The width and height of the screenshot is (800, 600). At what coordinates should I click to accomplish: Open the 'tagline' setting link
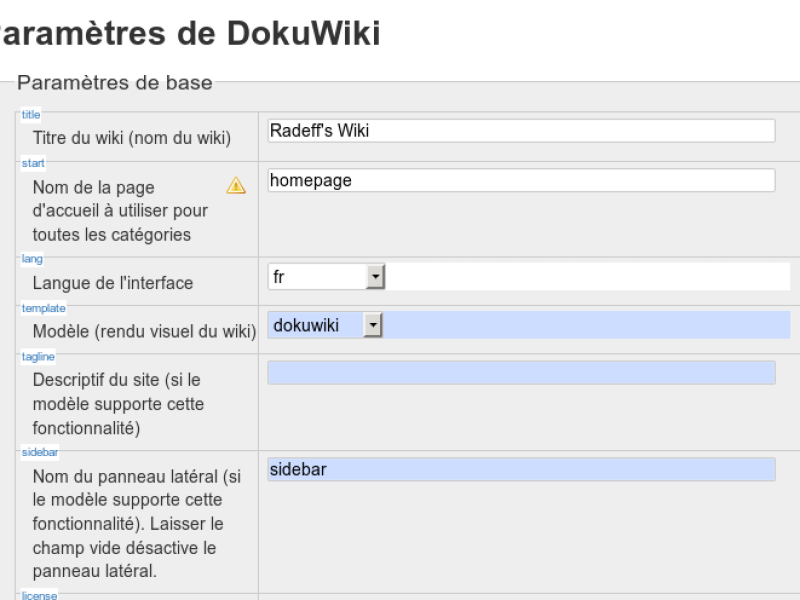(38, 357)
